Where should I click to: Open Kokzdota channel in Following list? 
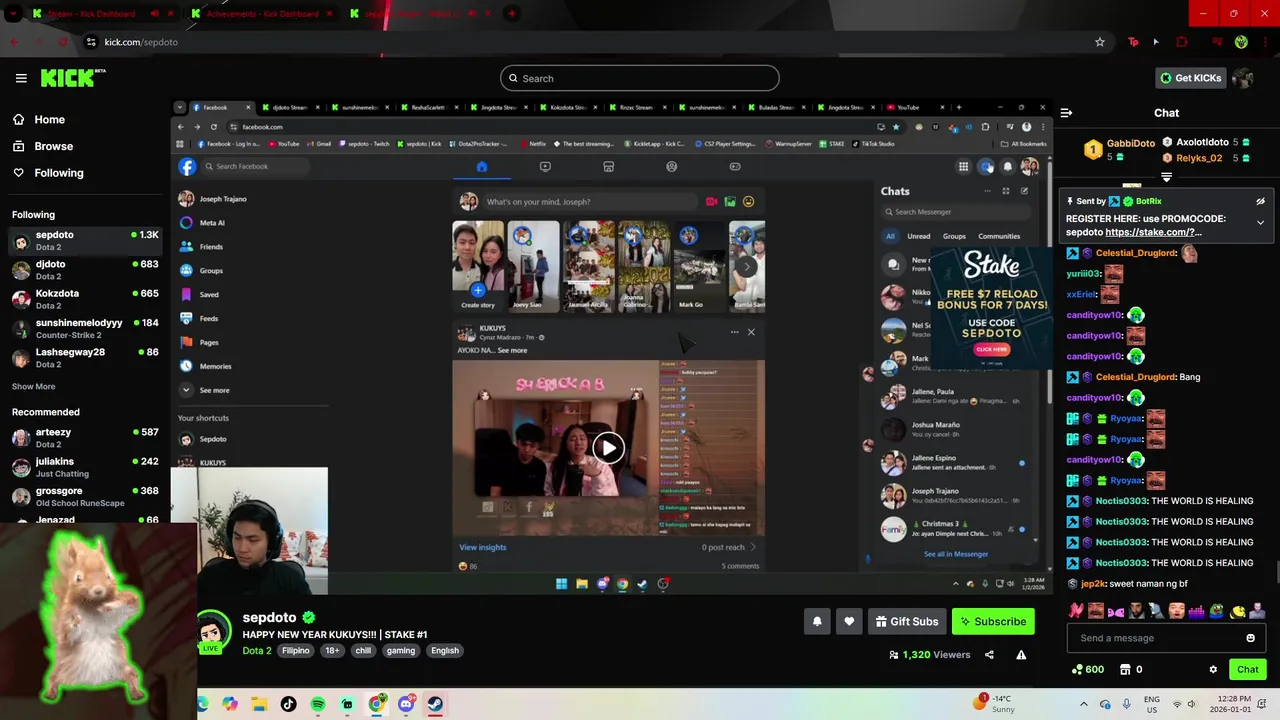tap(85, 299)
